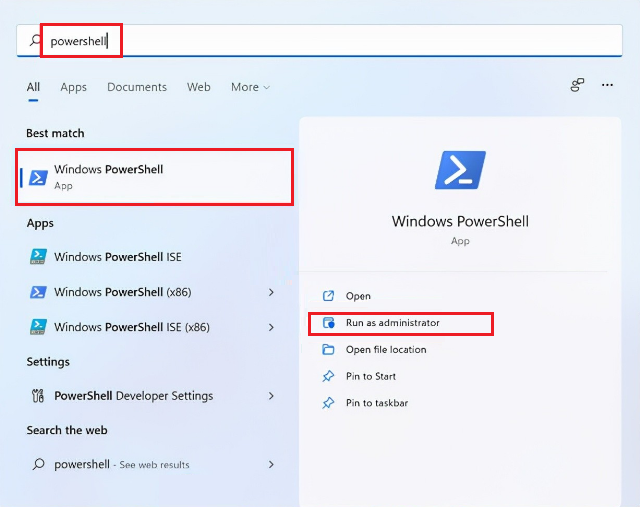
Task: Choose Pin to taskbar
Action: [377, 403]
